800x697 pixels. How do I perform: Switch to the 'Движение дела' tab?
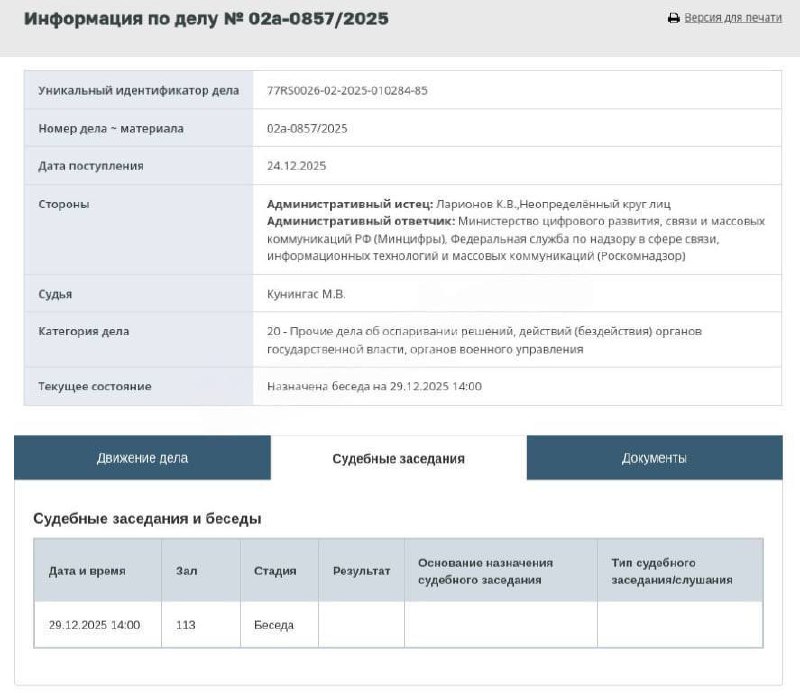click(142, 458)
